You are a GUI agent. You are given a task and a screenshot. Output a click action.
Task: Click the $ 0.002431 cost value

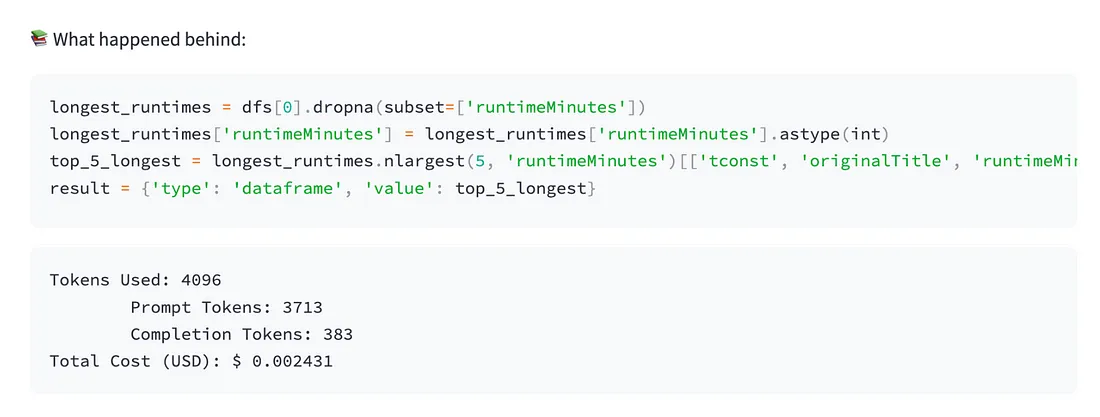[x=282, y=362]
